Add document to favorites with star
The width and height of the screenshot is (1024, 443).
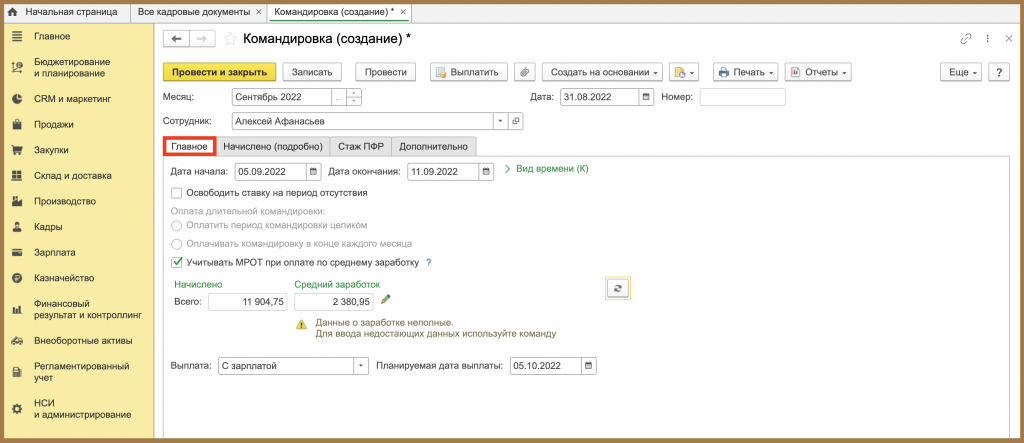click(230, 39)
